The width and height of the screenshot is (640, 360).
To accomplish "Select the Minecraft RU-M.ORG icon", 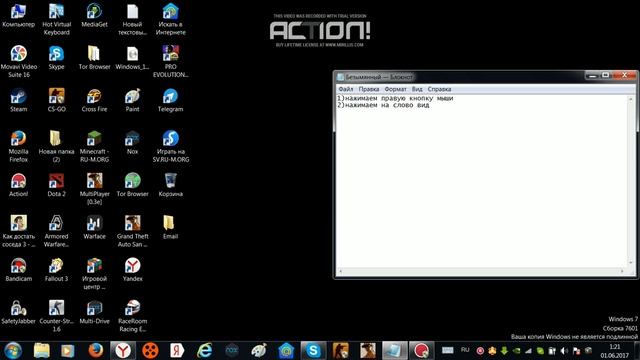I will pos(94,147).
